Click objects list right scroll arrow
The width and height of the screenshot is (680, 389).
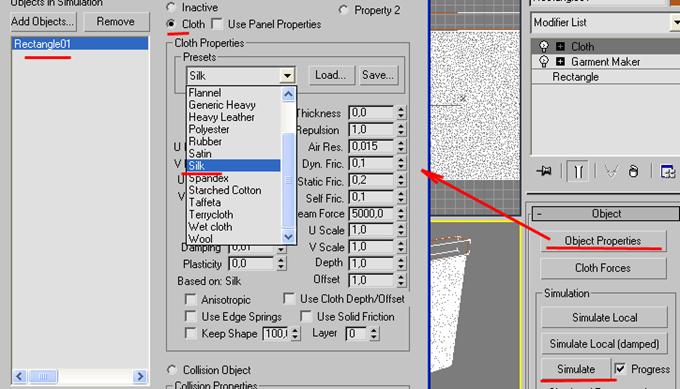140,376
